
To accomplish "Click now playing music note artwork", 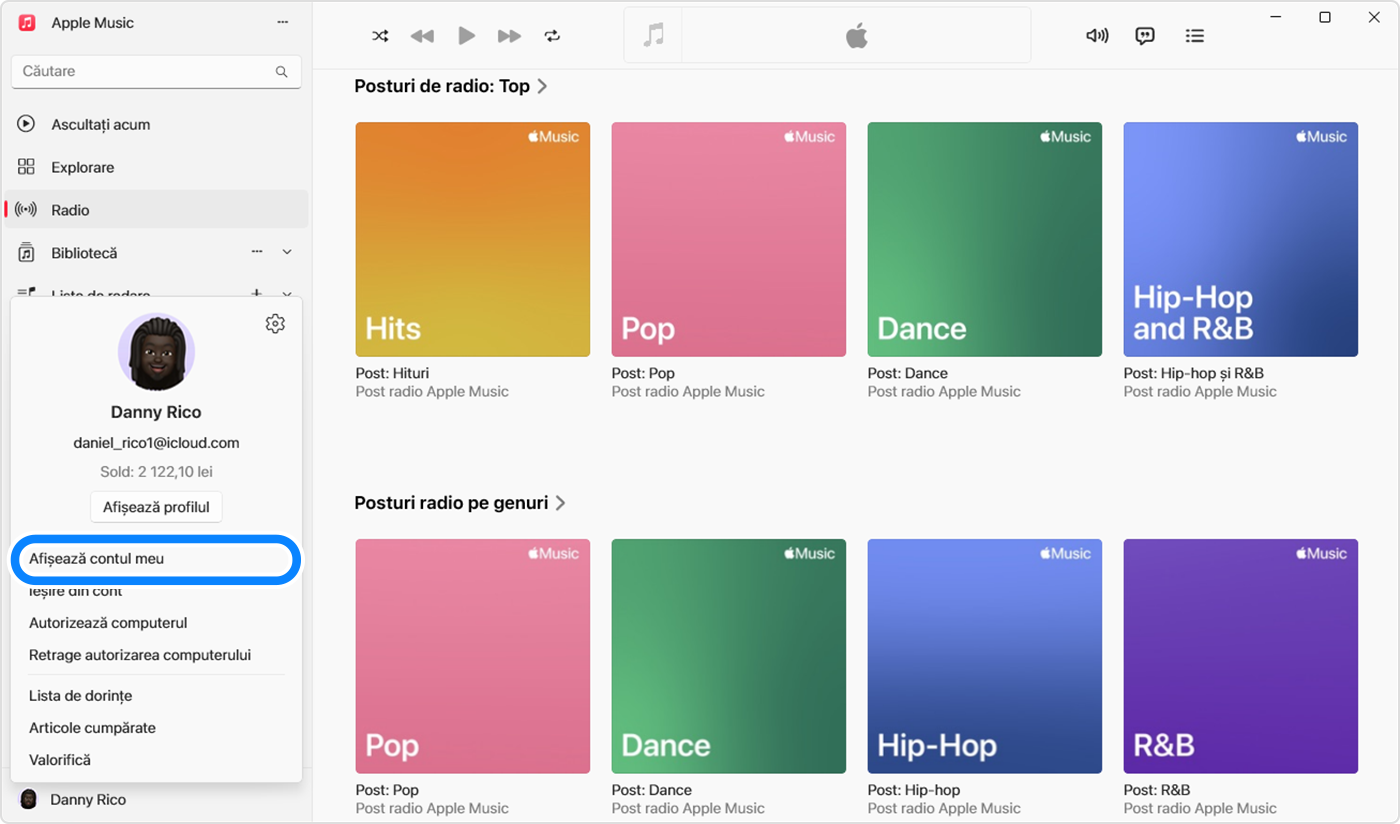I will point(654,36).
